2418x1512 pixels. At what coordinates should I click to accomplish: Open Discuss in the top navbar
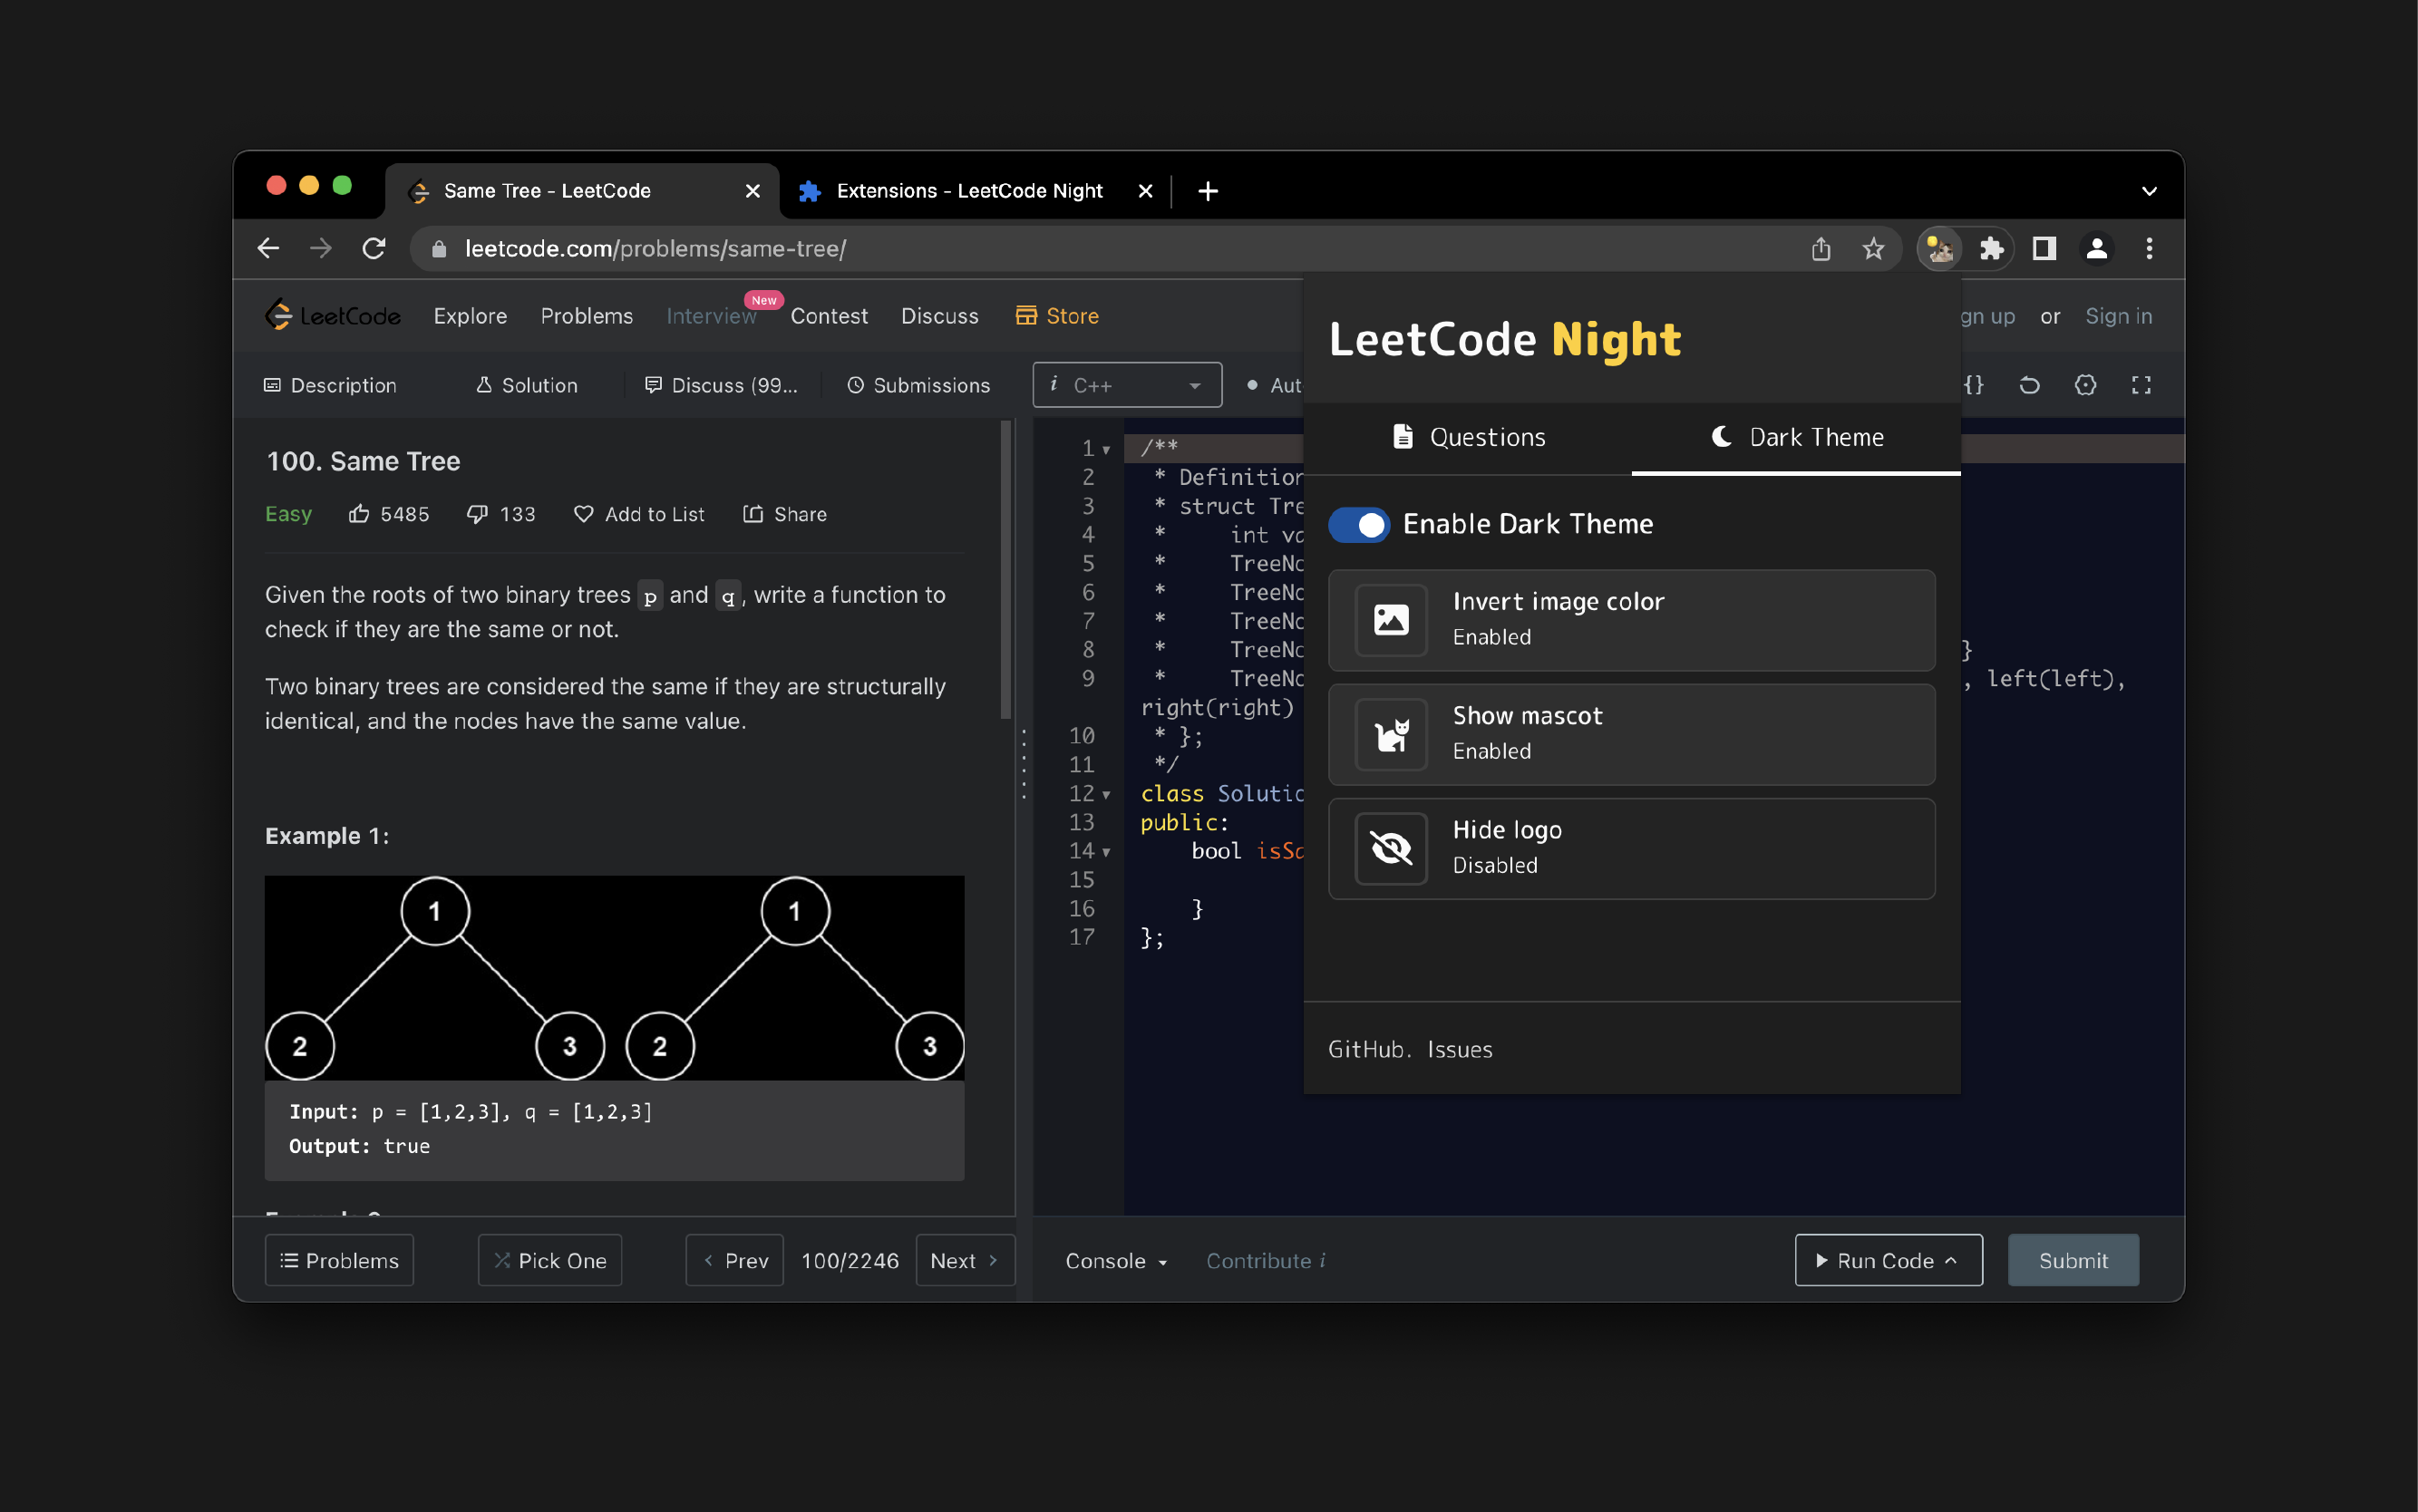click(939, 316)
